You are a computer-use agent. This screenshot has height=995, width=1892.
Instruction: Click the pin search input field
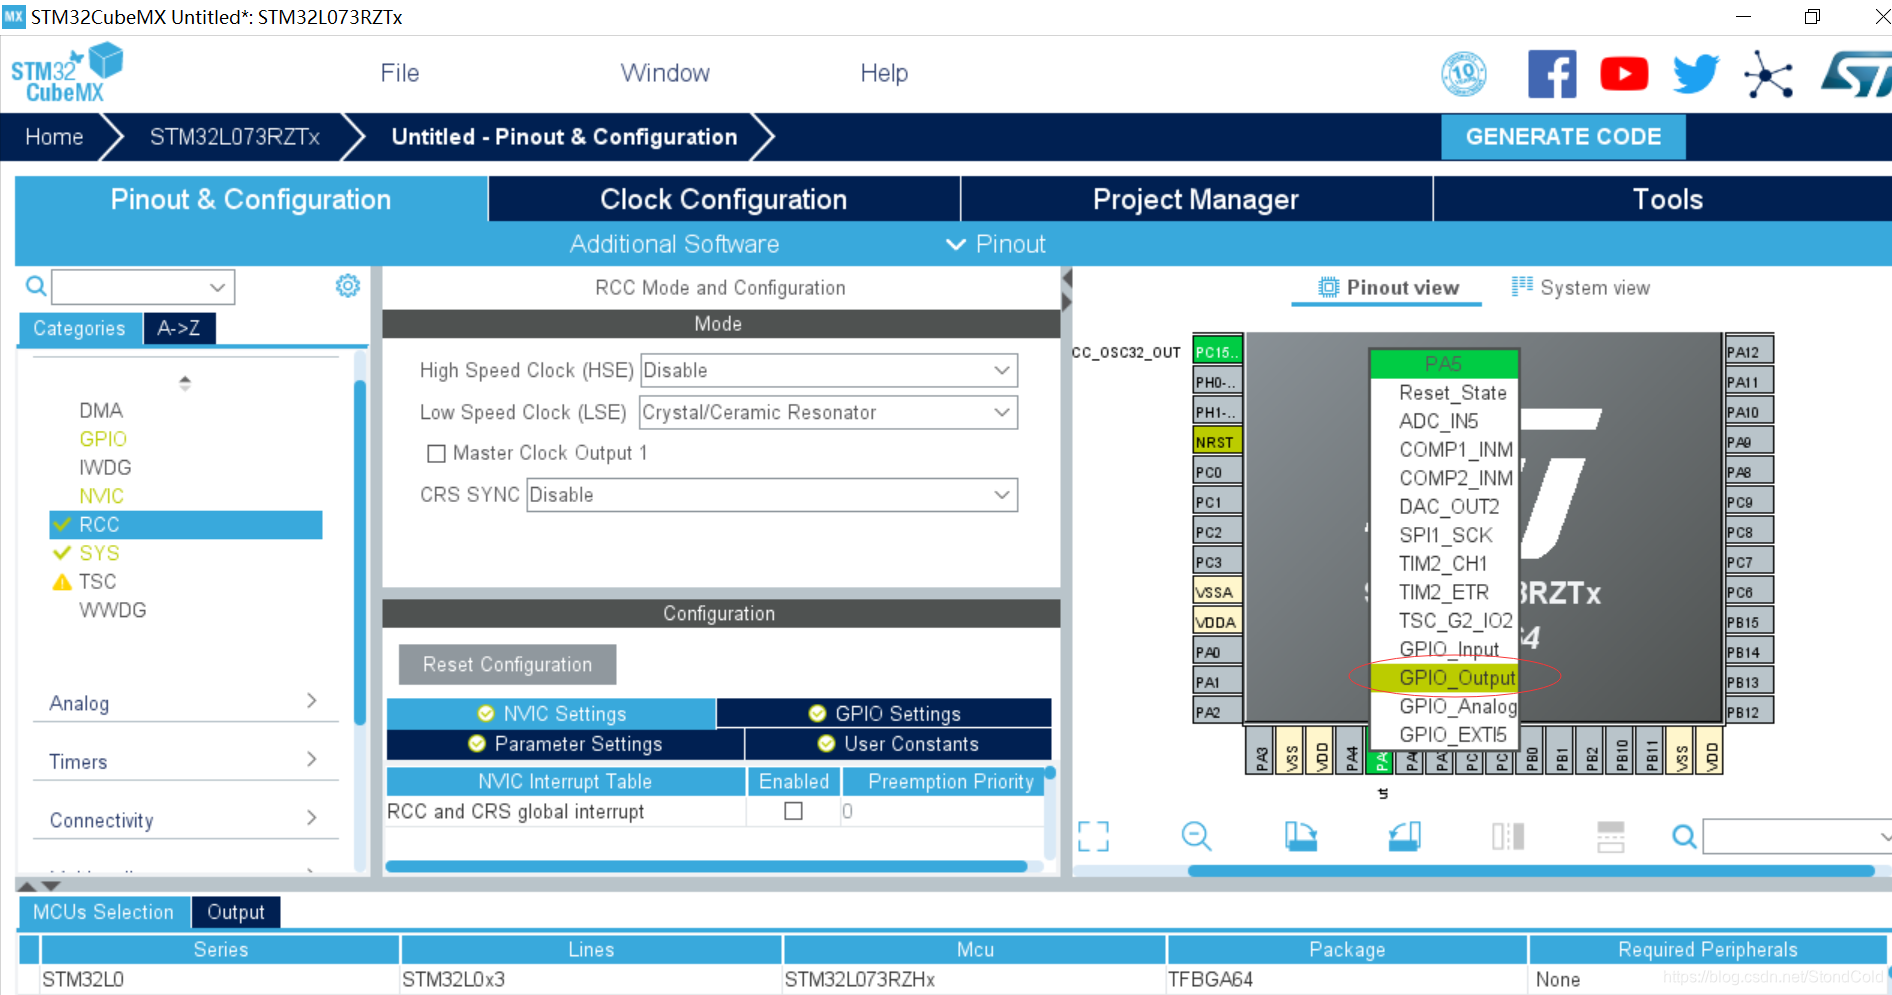(x=1797, y=836)
